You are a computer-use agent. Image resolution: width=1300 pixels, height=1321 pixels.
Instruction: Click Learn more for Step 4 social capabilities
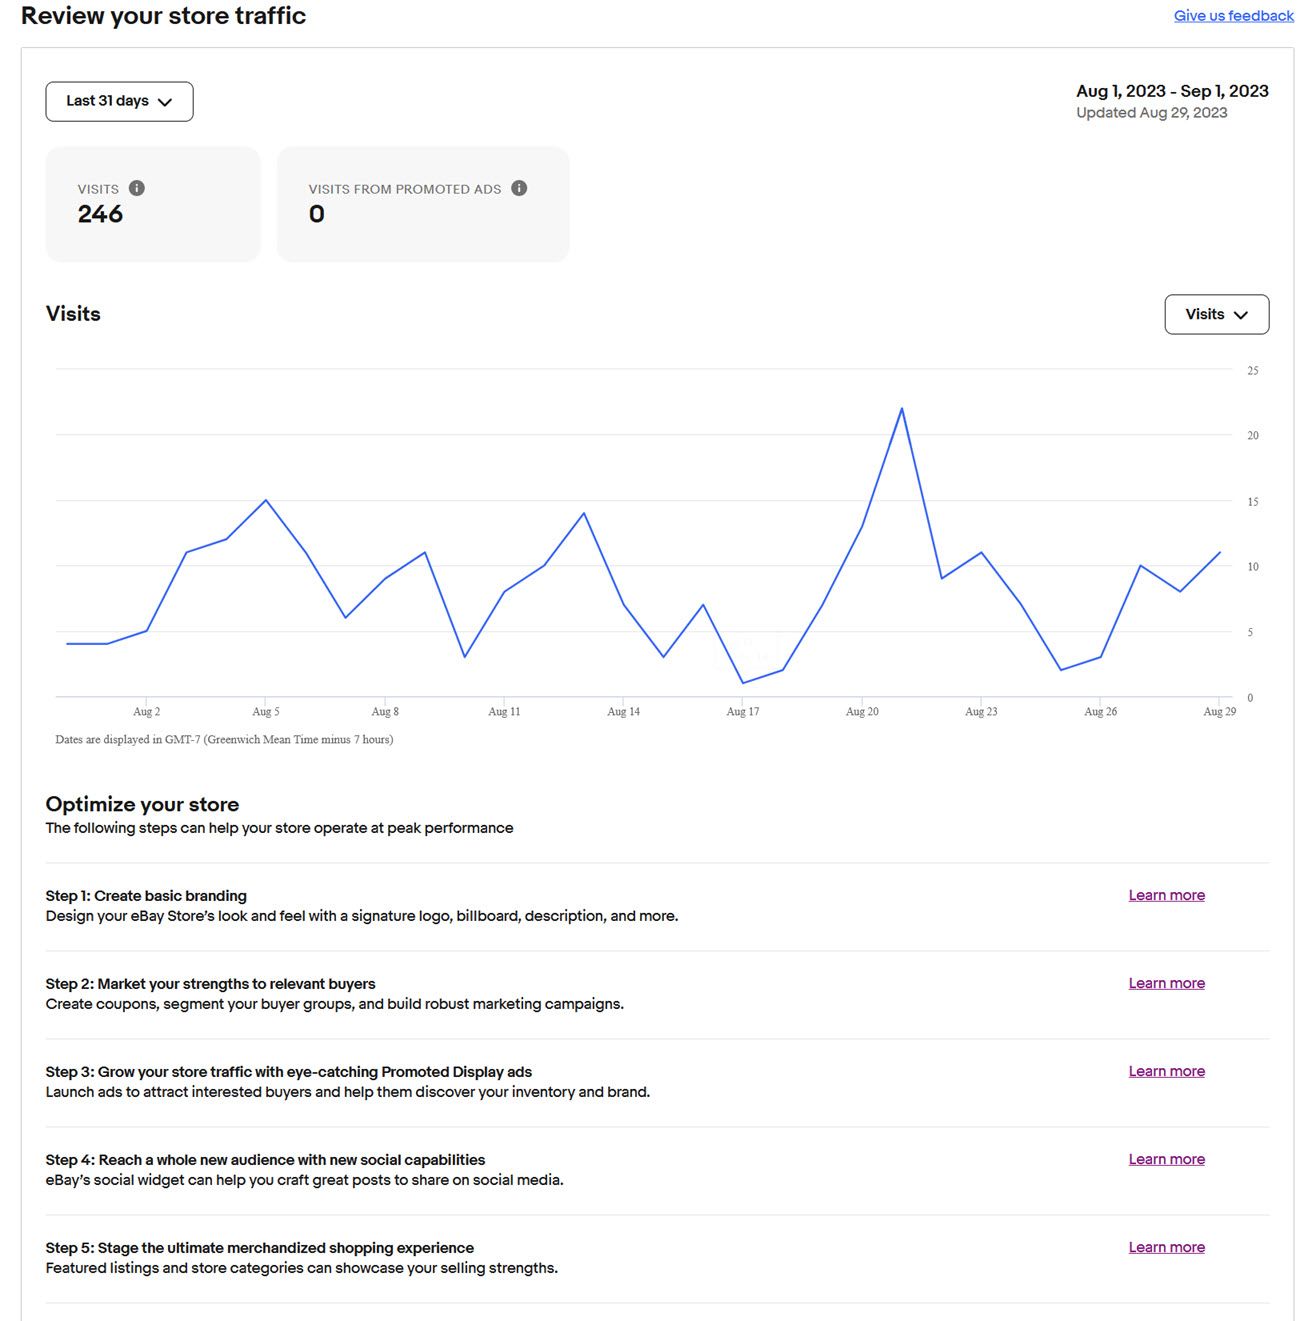click(1166, 1159)
